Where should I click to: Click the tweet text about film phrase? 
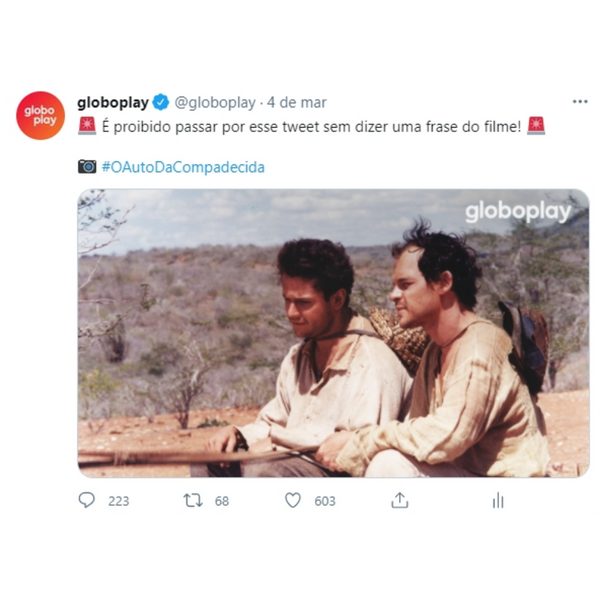311,127
